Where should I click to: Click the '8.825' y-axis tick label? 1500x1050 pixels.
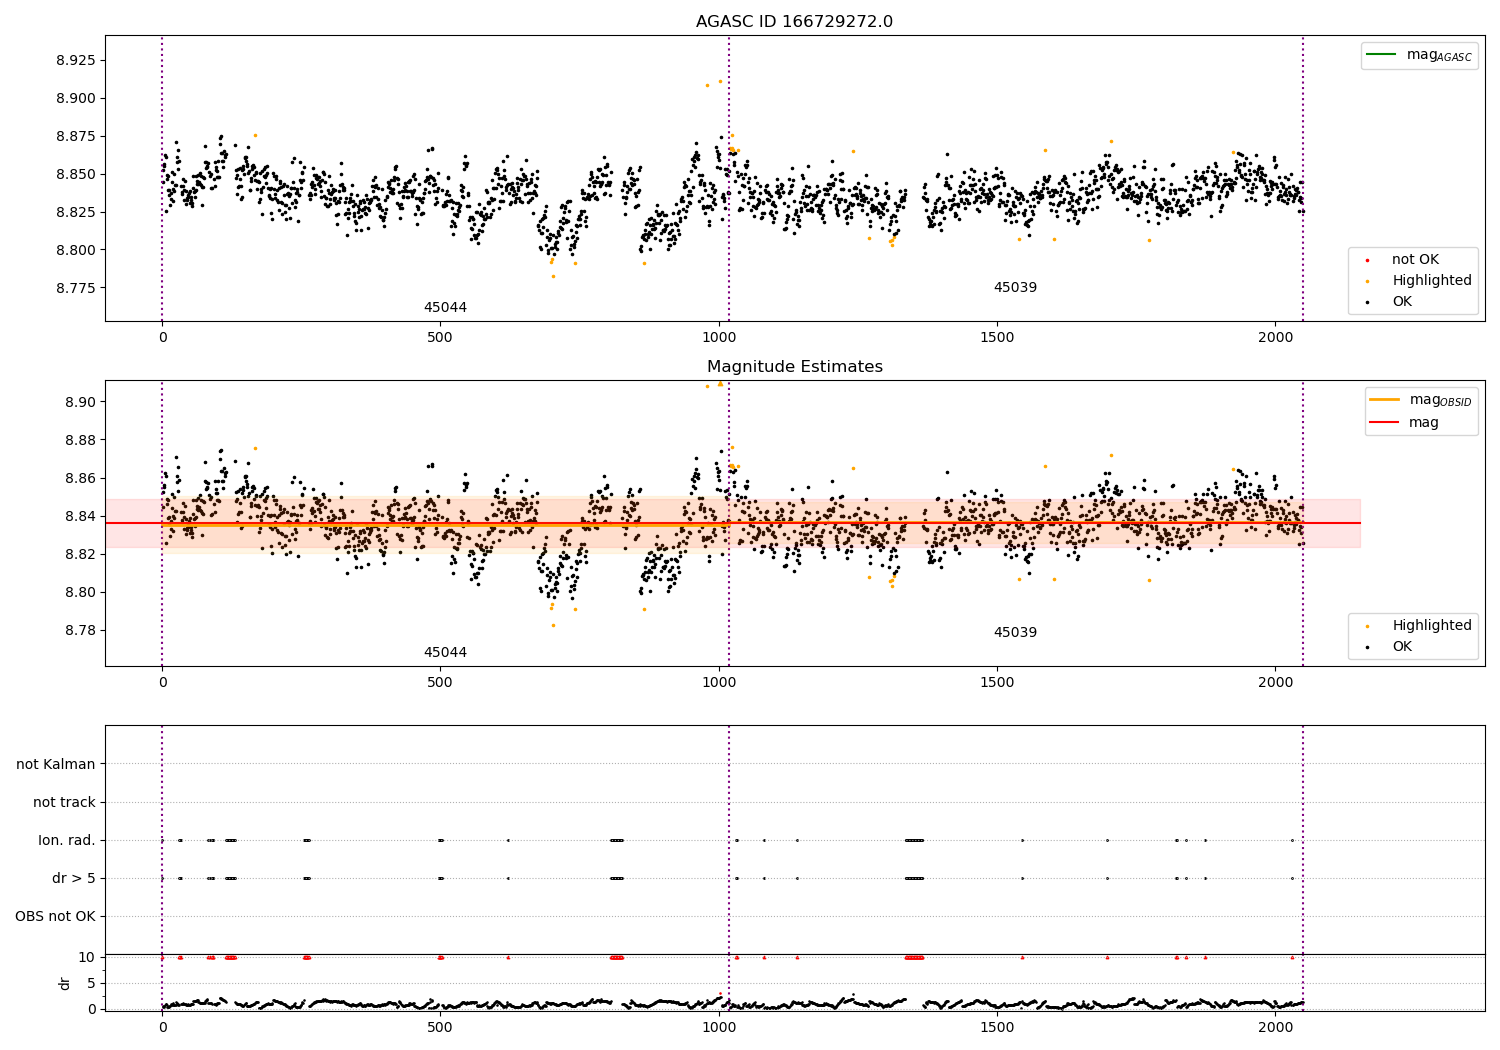75,213
